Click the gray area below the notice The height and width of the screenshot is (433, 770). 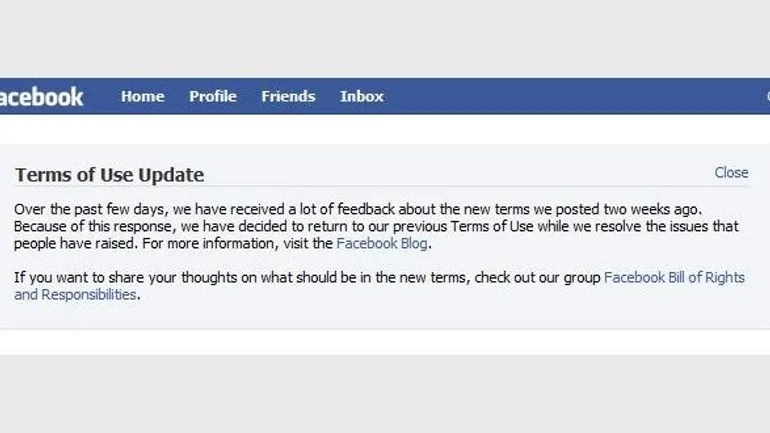click(x=385, y=395)
